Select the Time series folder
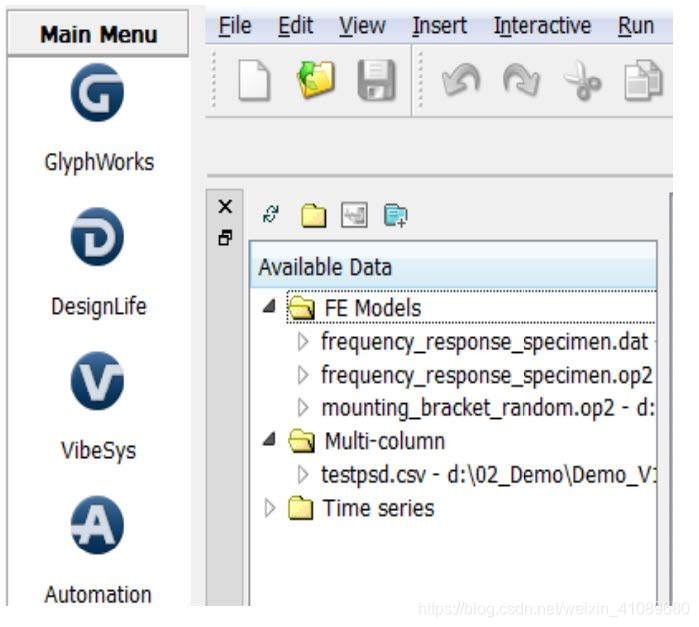 click(x=378, y=508)
